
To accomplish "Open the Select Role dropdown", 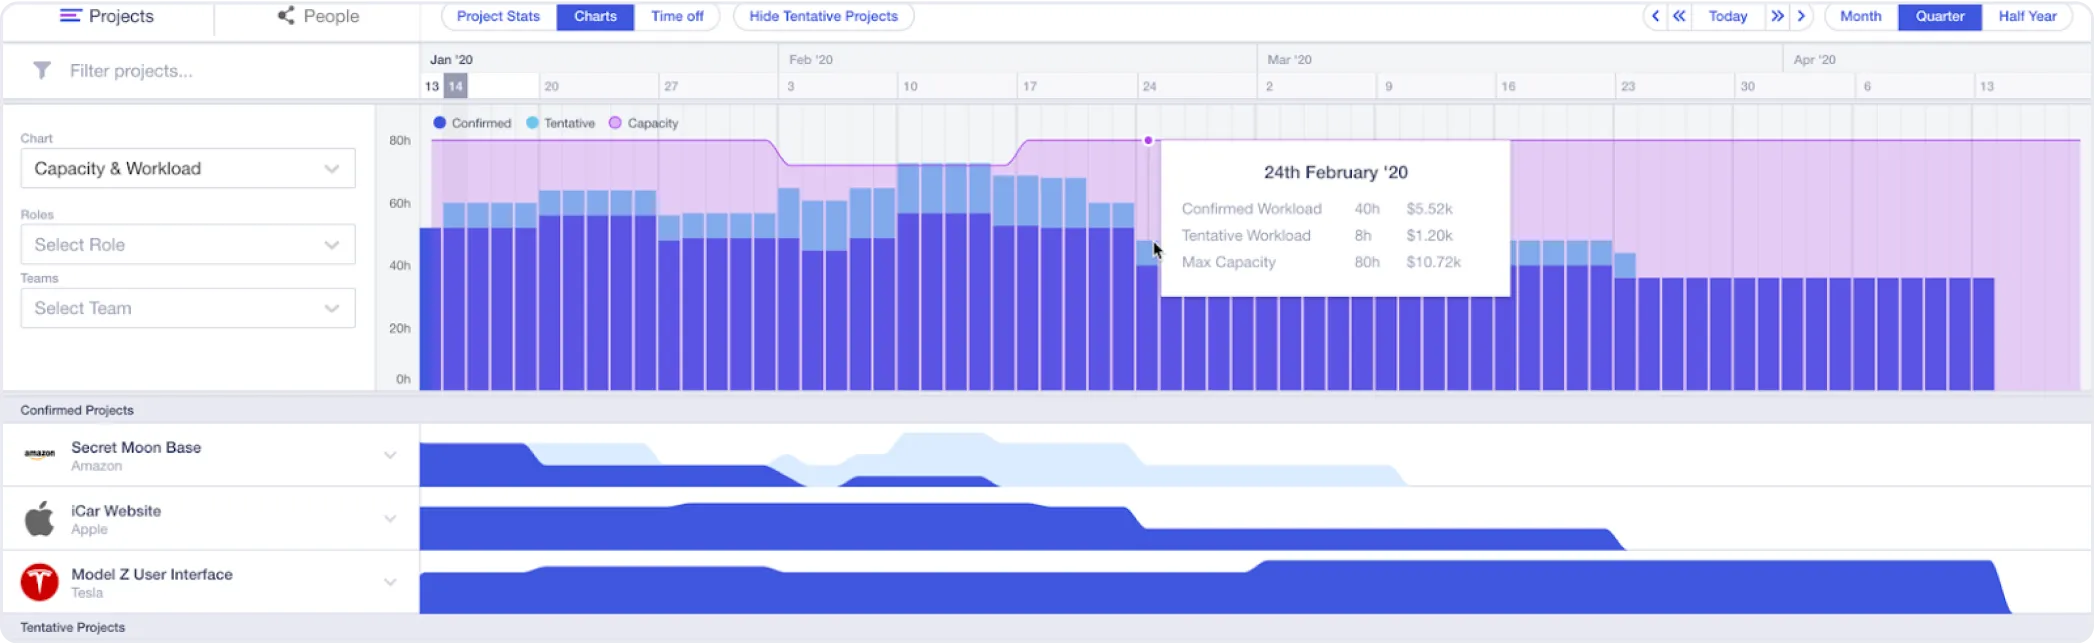I will click(188, 245).
